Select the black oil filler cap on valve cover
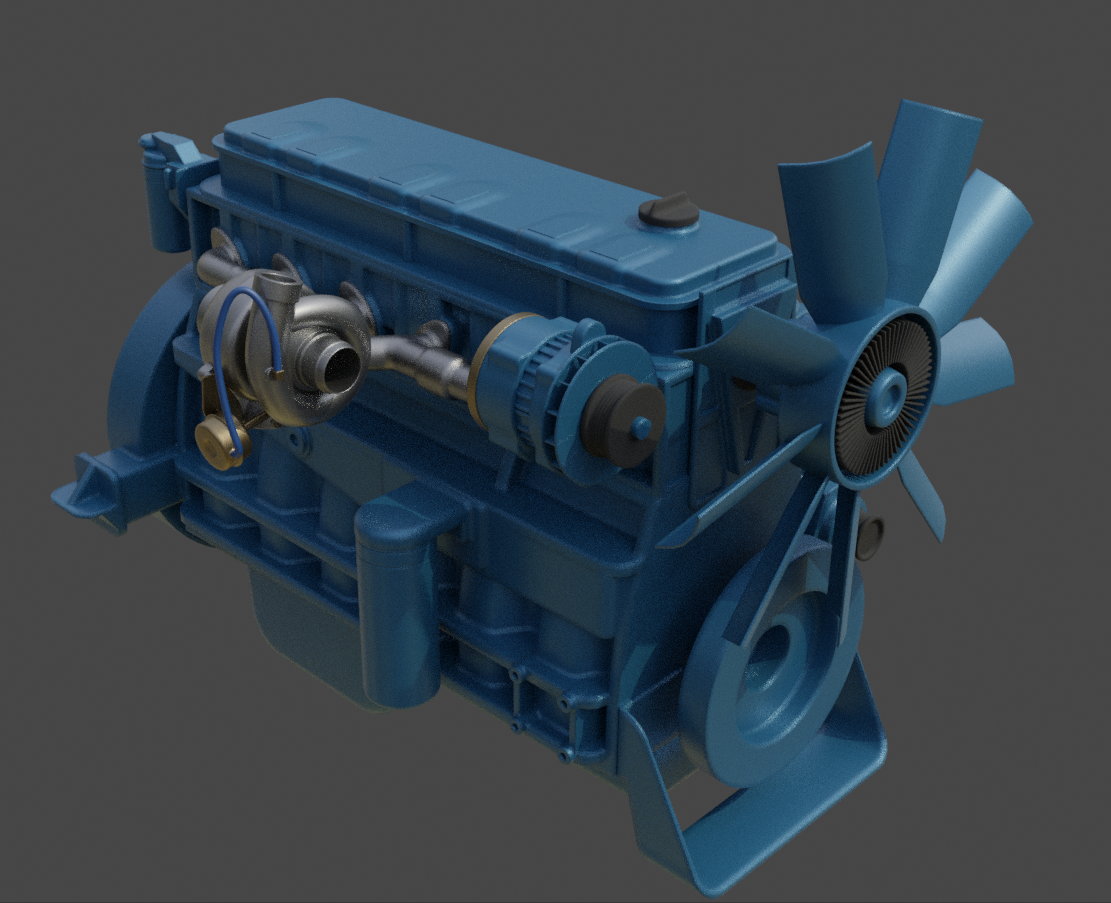The image size is (1111, 903). tap(667, 211)
